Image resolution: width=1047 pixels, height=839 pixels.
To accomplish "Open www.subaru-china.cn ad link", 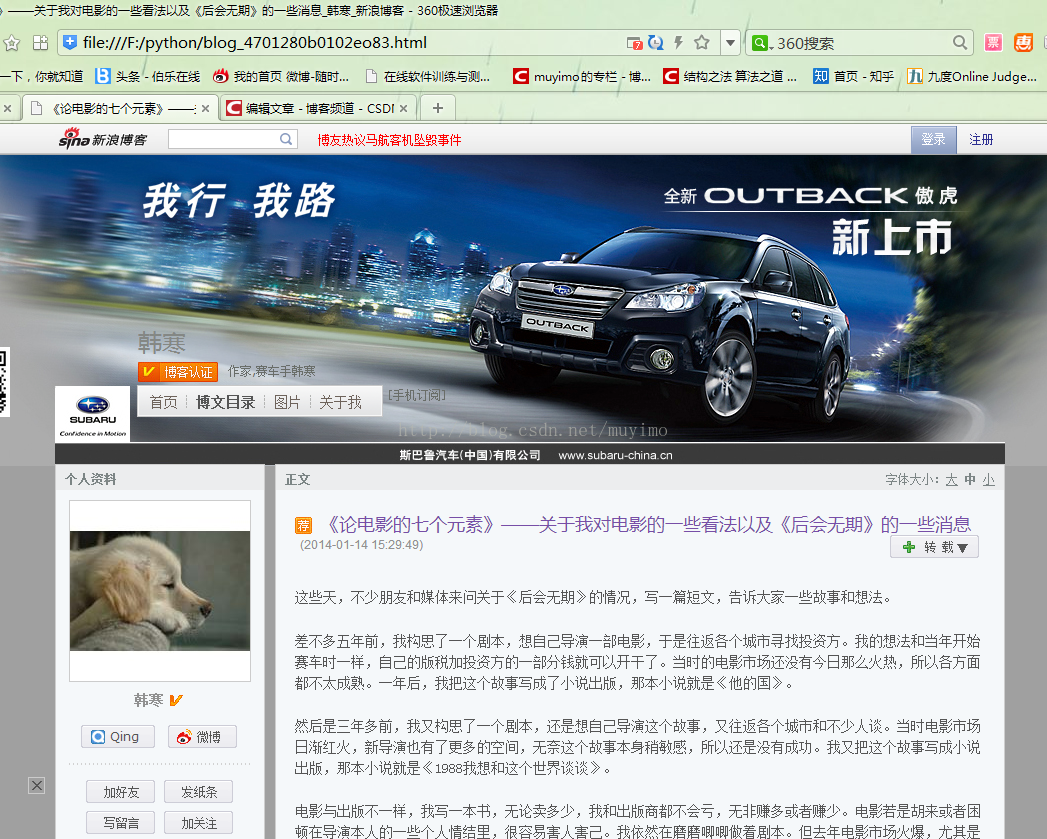I will click(616, 455).
